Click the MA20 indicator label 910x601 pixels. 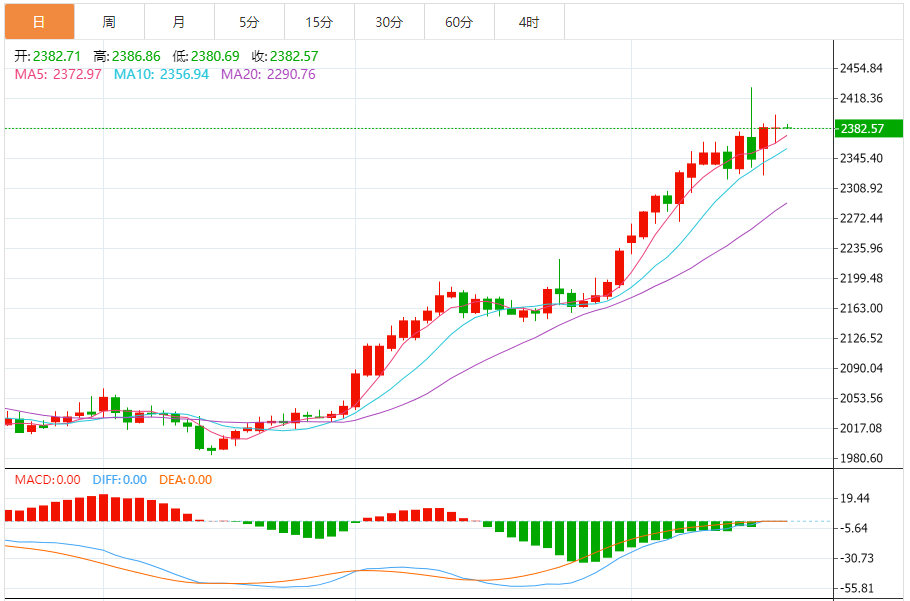(268, 74)
